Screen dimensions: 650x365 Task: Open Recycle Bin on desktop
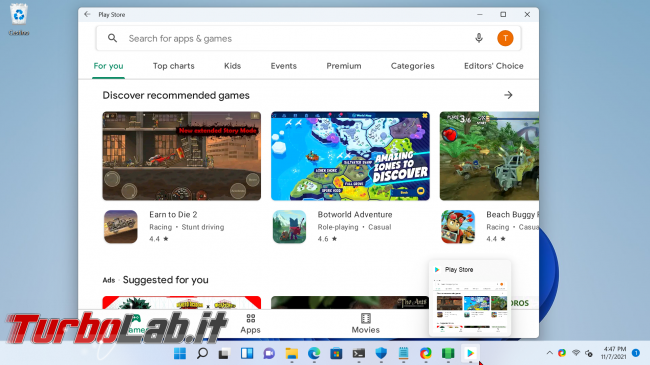point(19,19)
